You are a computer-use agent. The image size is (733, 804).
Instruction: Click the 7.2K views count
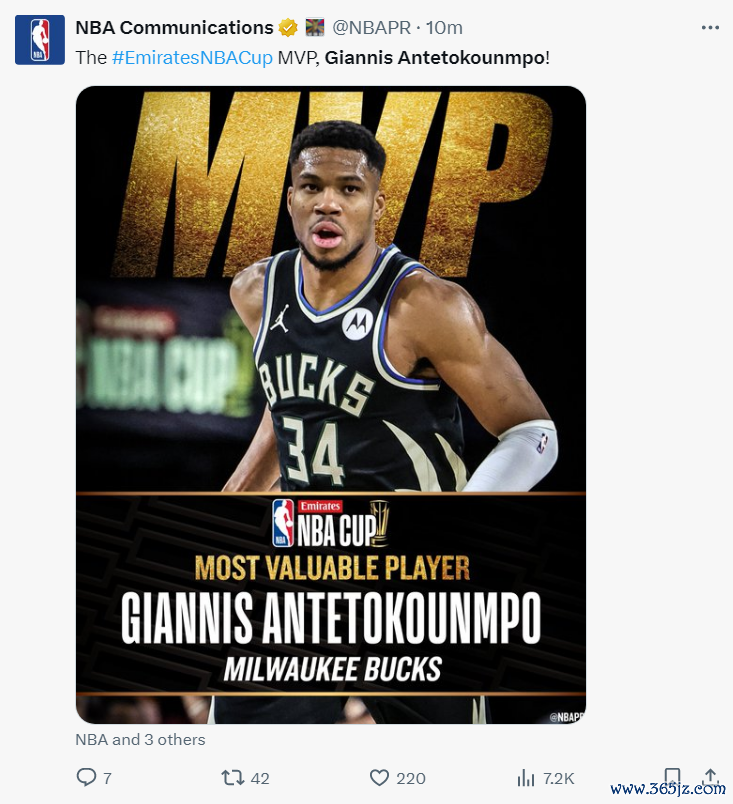559,778
